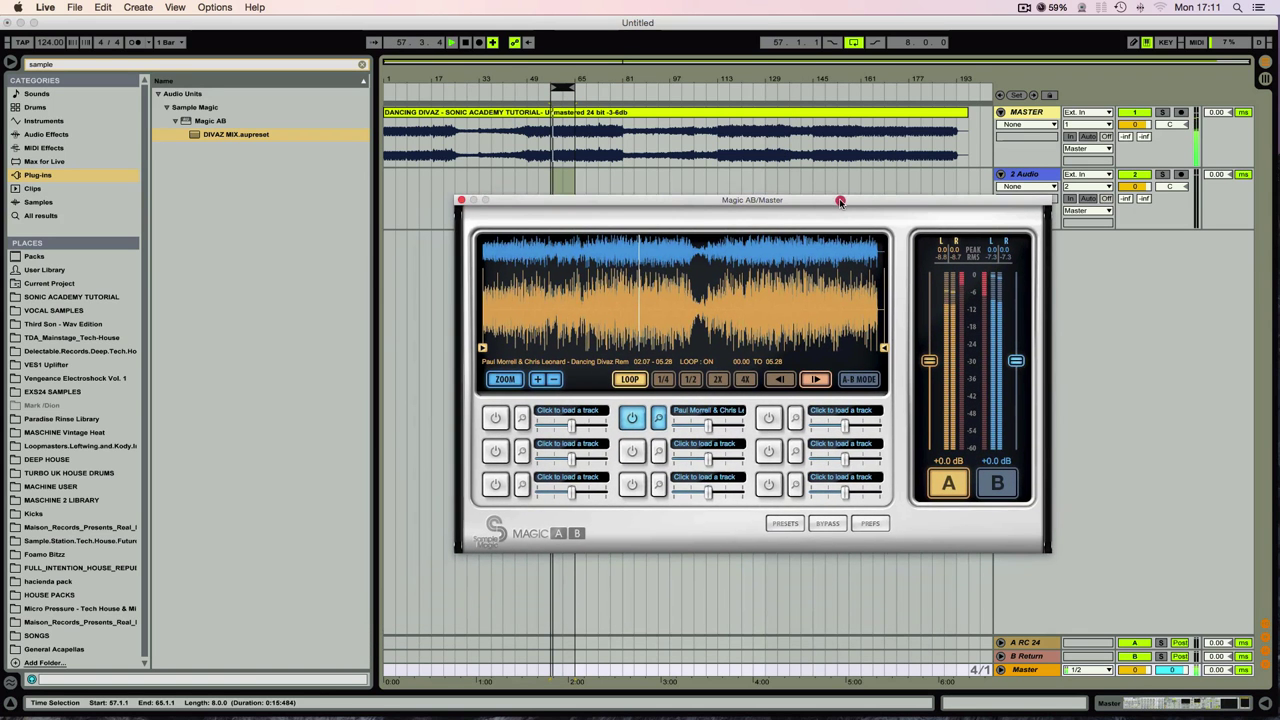Viewport: 1280px width, 720px height.
Task: Click the move loop forward arrow button
Action: (815, 380)
